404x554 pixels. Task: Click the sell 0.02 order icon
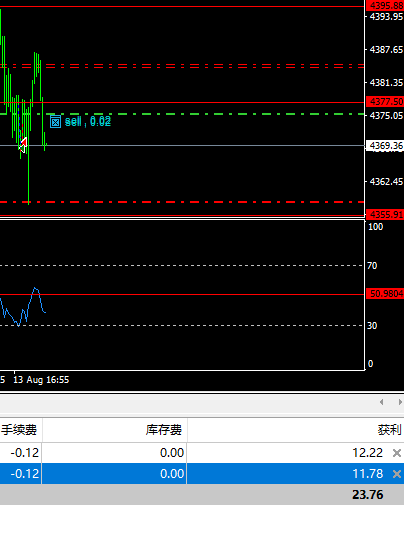tap(55, 122)
